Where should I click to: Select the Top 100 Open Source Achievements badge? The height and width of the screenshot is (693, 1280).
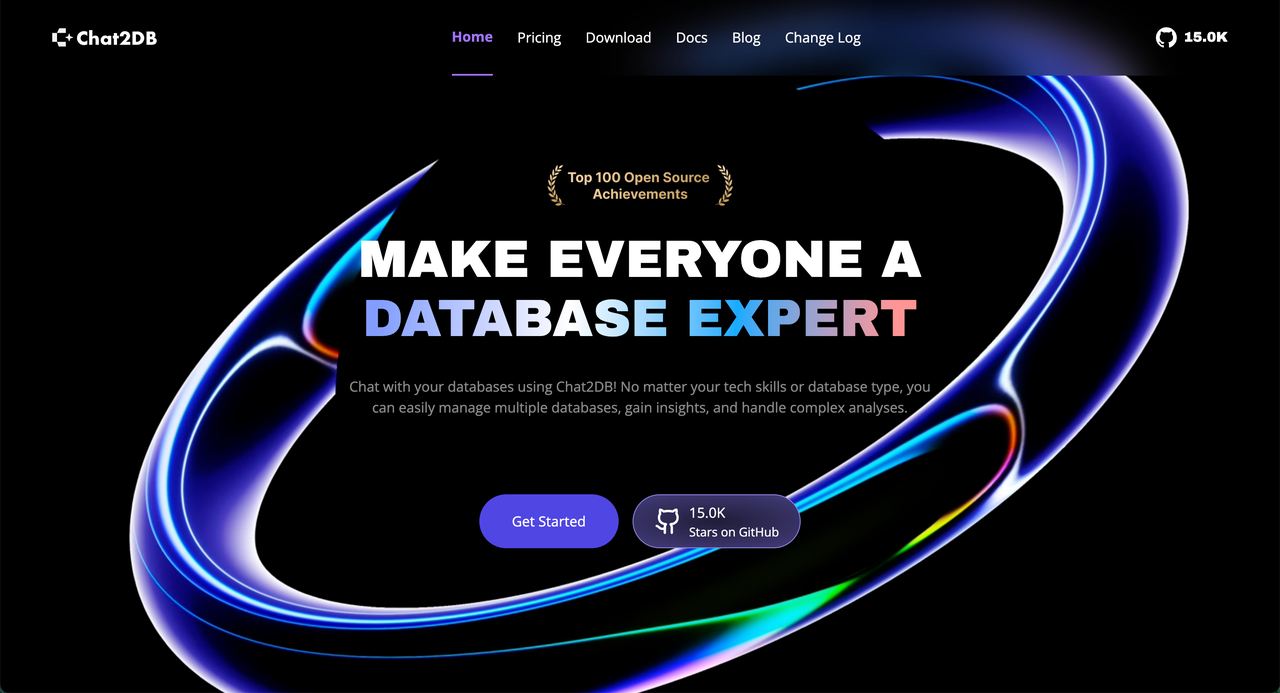(x=640, y=185)
